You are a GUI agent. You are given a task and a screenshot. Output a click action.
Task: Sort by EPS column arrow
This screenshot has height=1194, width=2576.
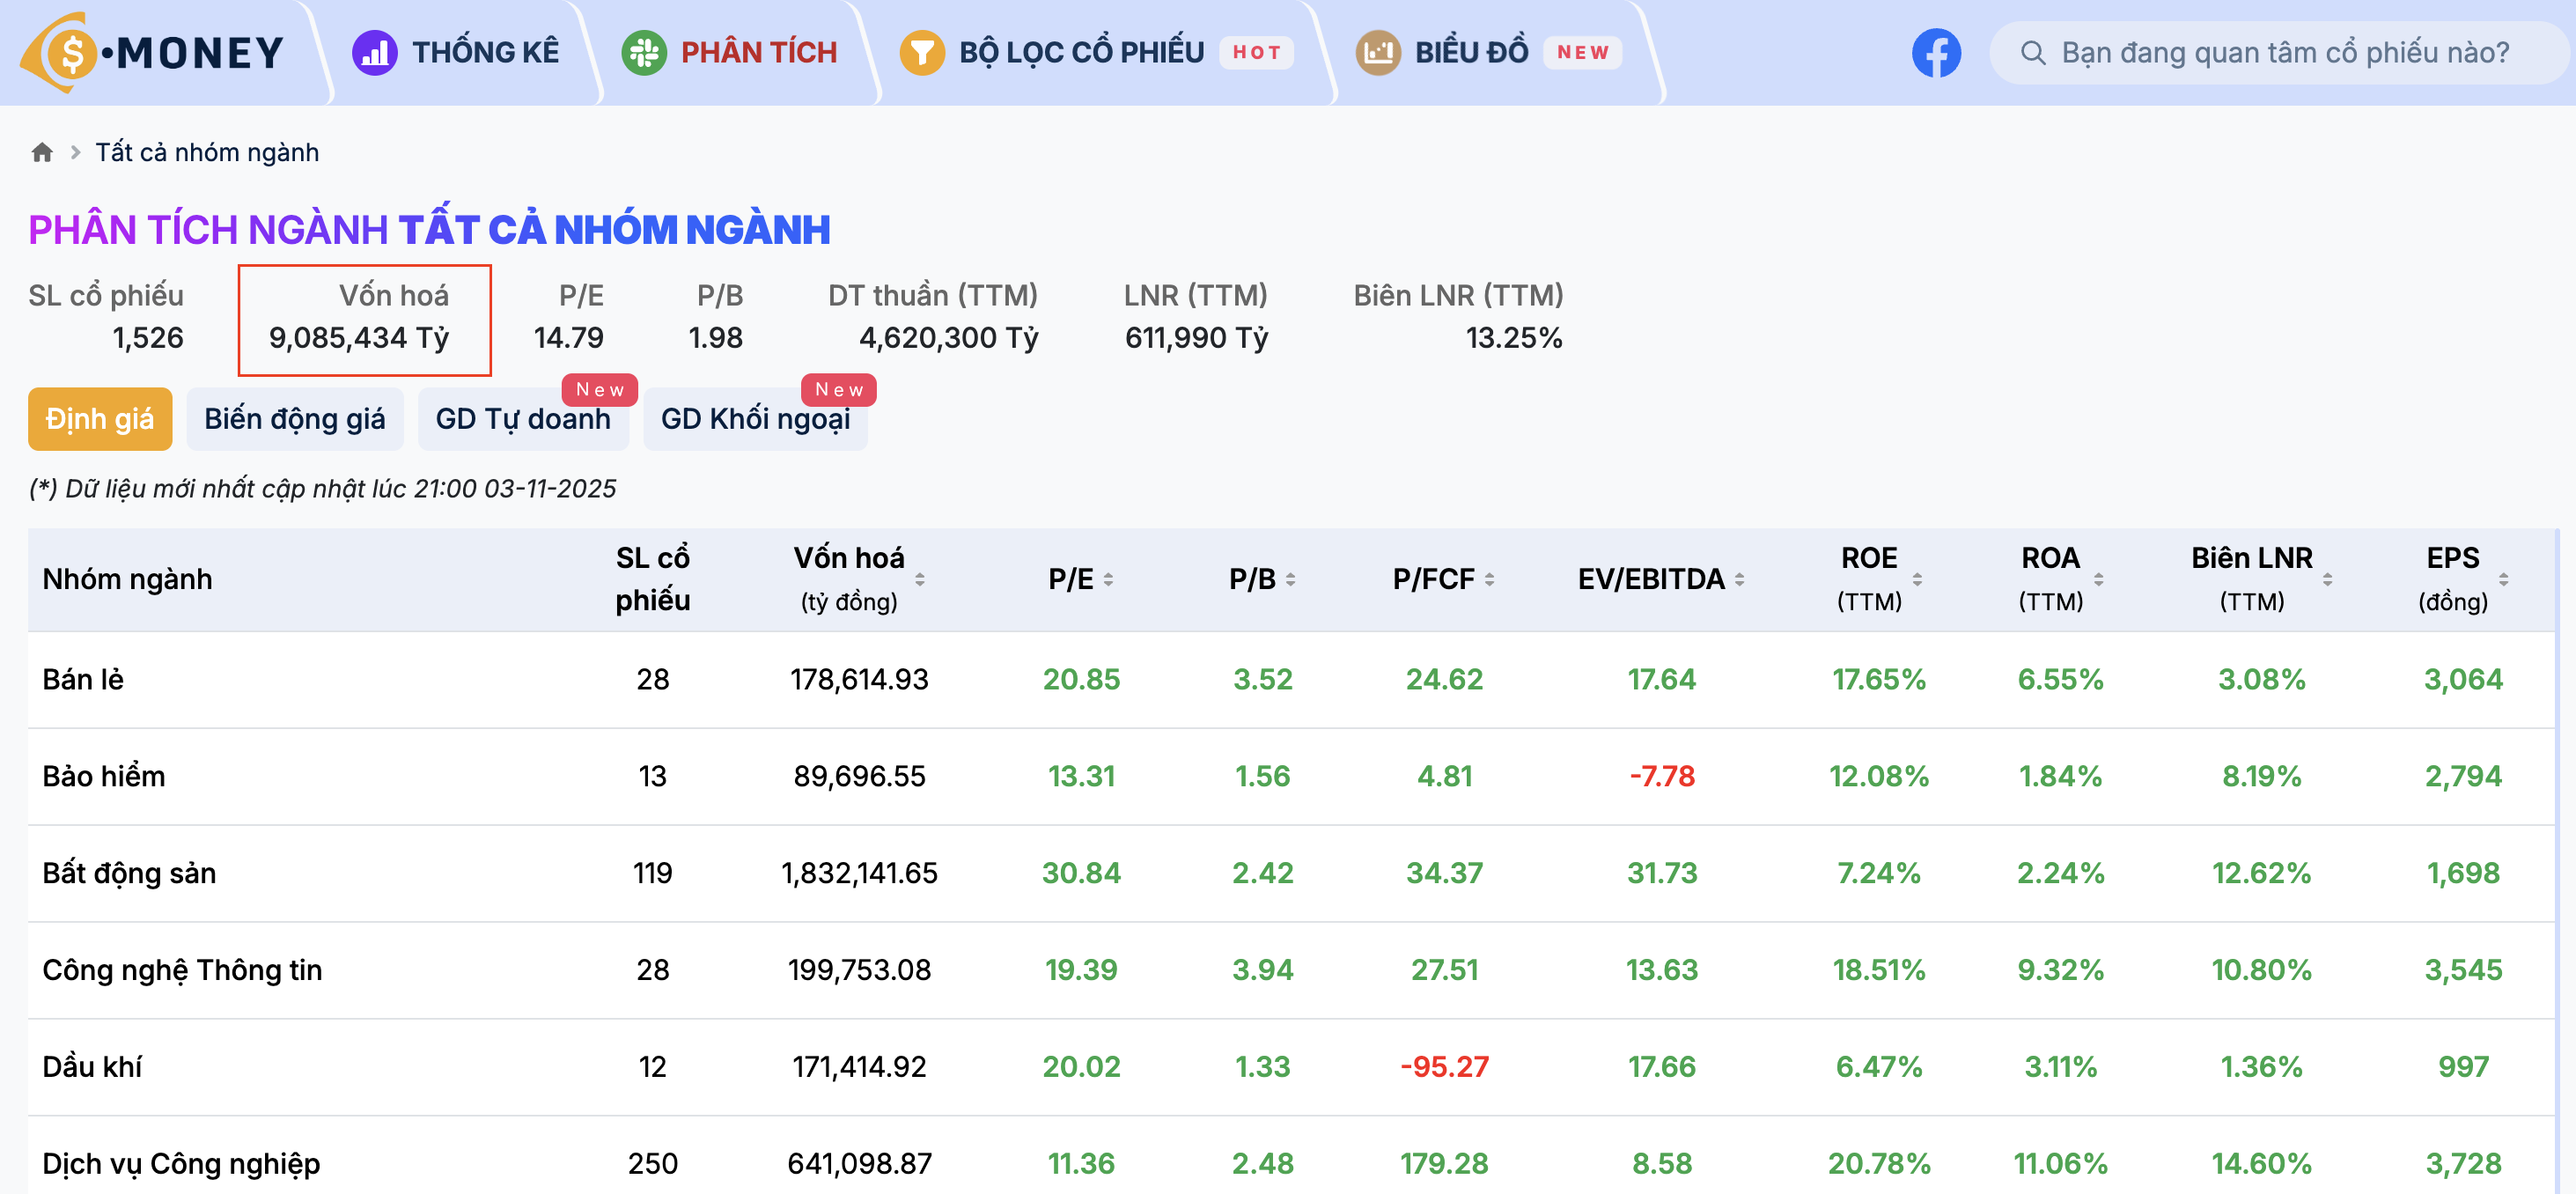pyautogui.click(x=2503, y=579)
